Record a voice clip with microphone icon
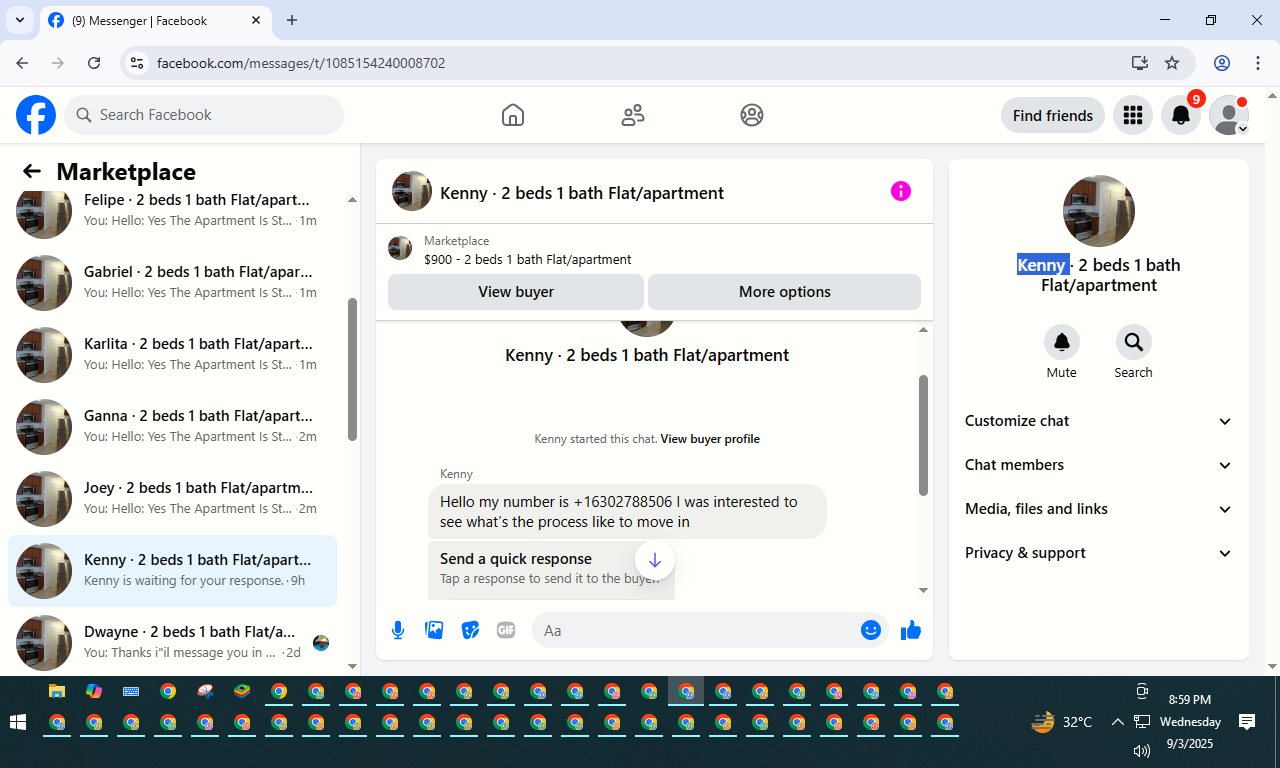This screenshot has height=768, width=1280. tap(398, 630)
